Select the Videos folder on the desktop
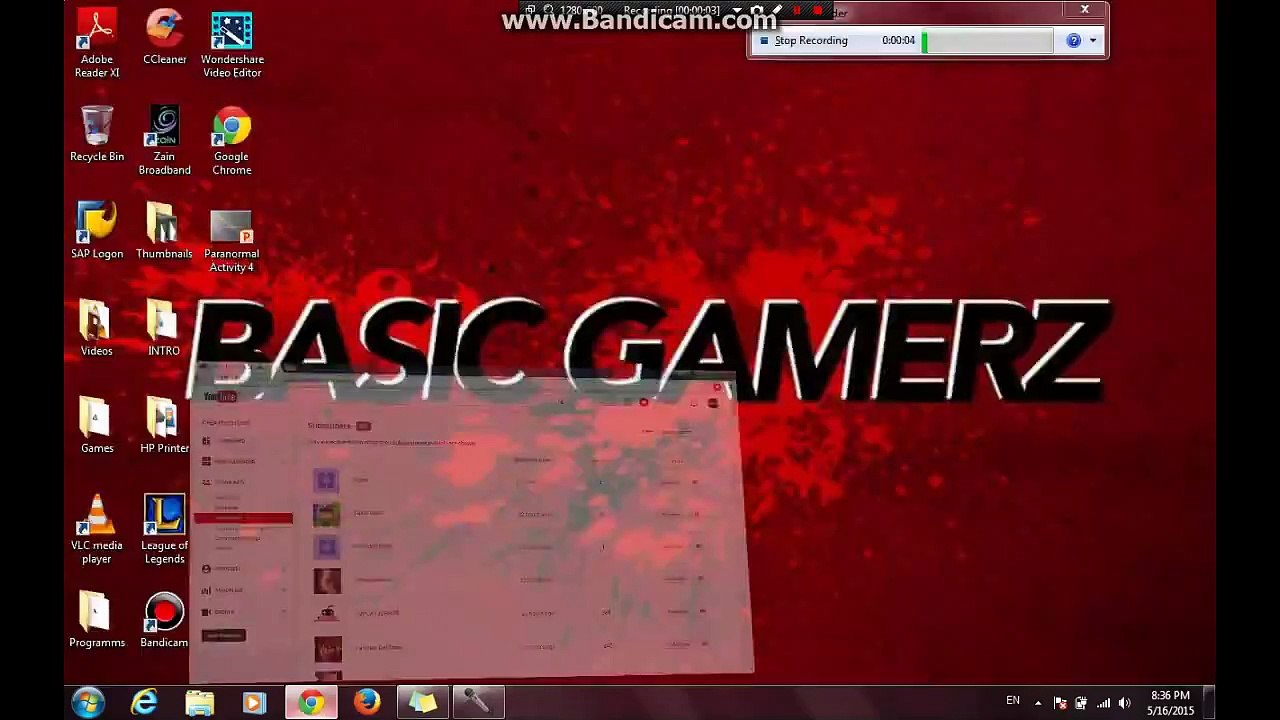The height and width of the screenshot is (720, 1280). point(97,328)
